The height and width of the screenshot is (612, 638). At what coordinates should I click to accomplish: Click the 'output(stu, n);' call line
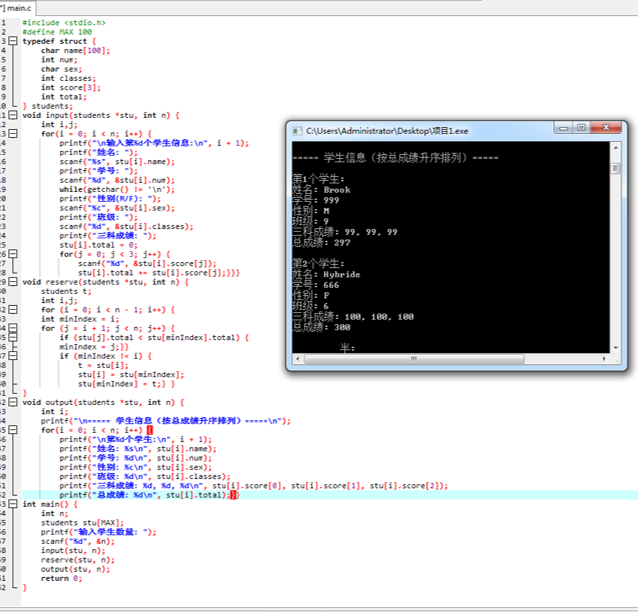coord(75,569)
